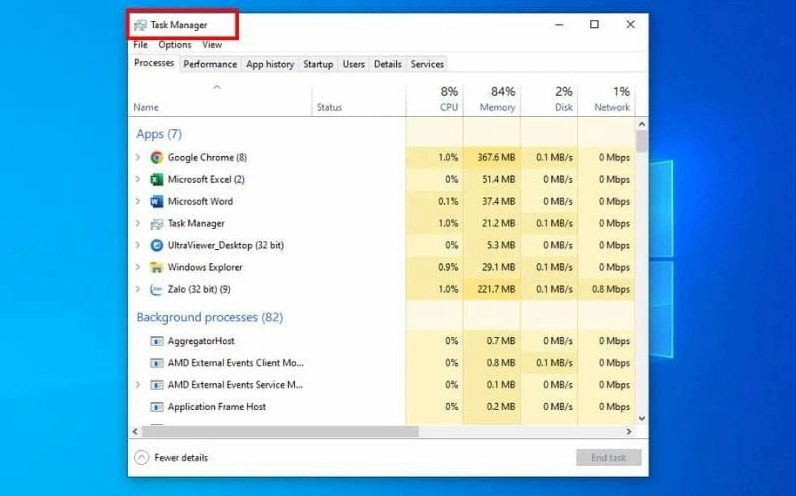Sort by the Network column header
This screenshot has height=496, width=796.
pyautogui.click(x=606, y=100)
